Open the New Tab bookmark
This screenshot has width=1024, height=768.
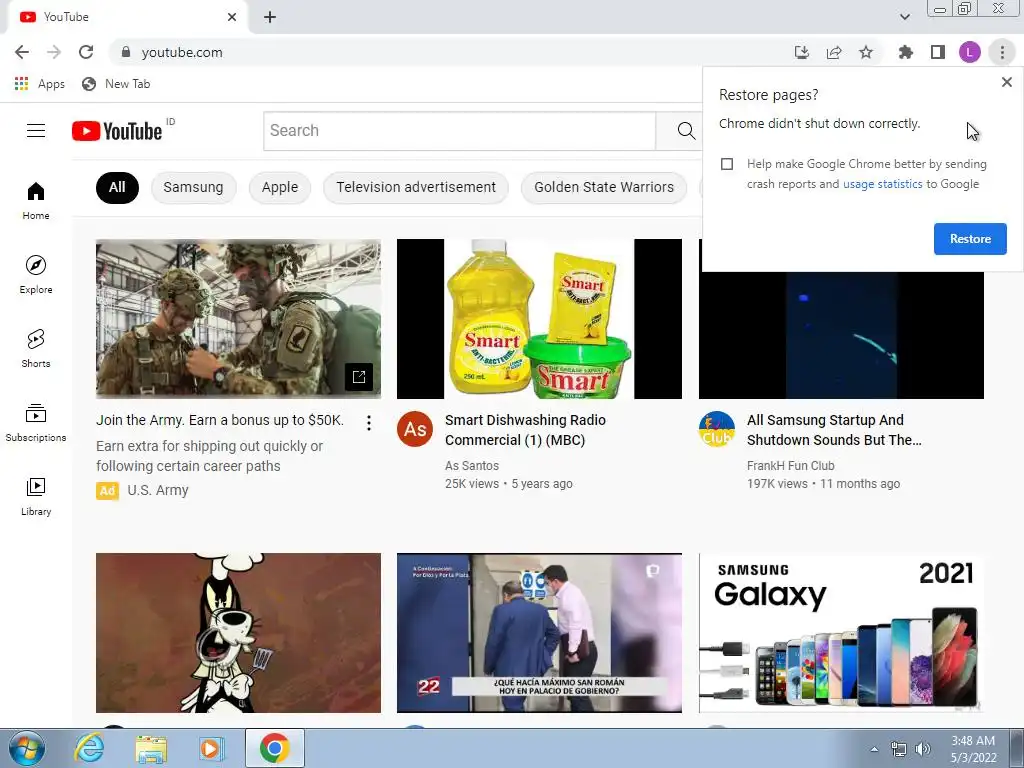click(x=116, y=84)
